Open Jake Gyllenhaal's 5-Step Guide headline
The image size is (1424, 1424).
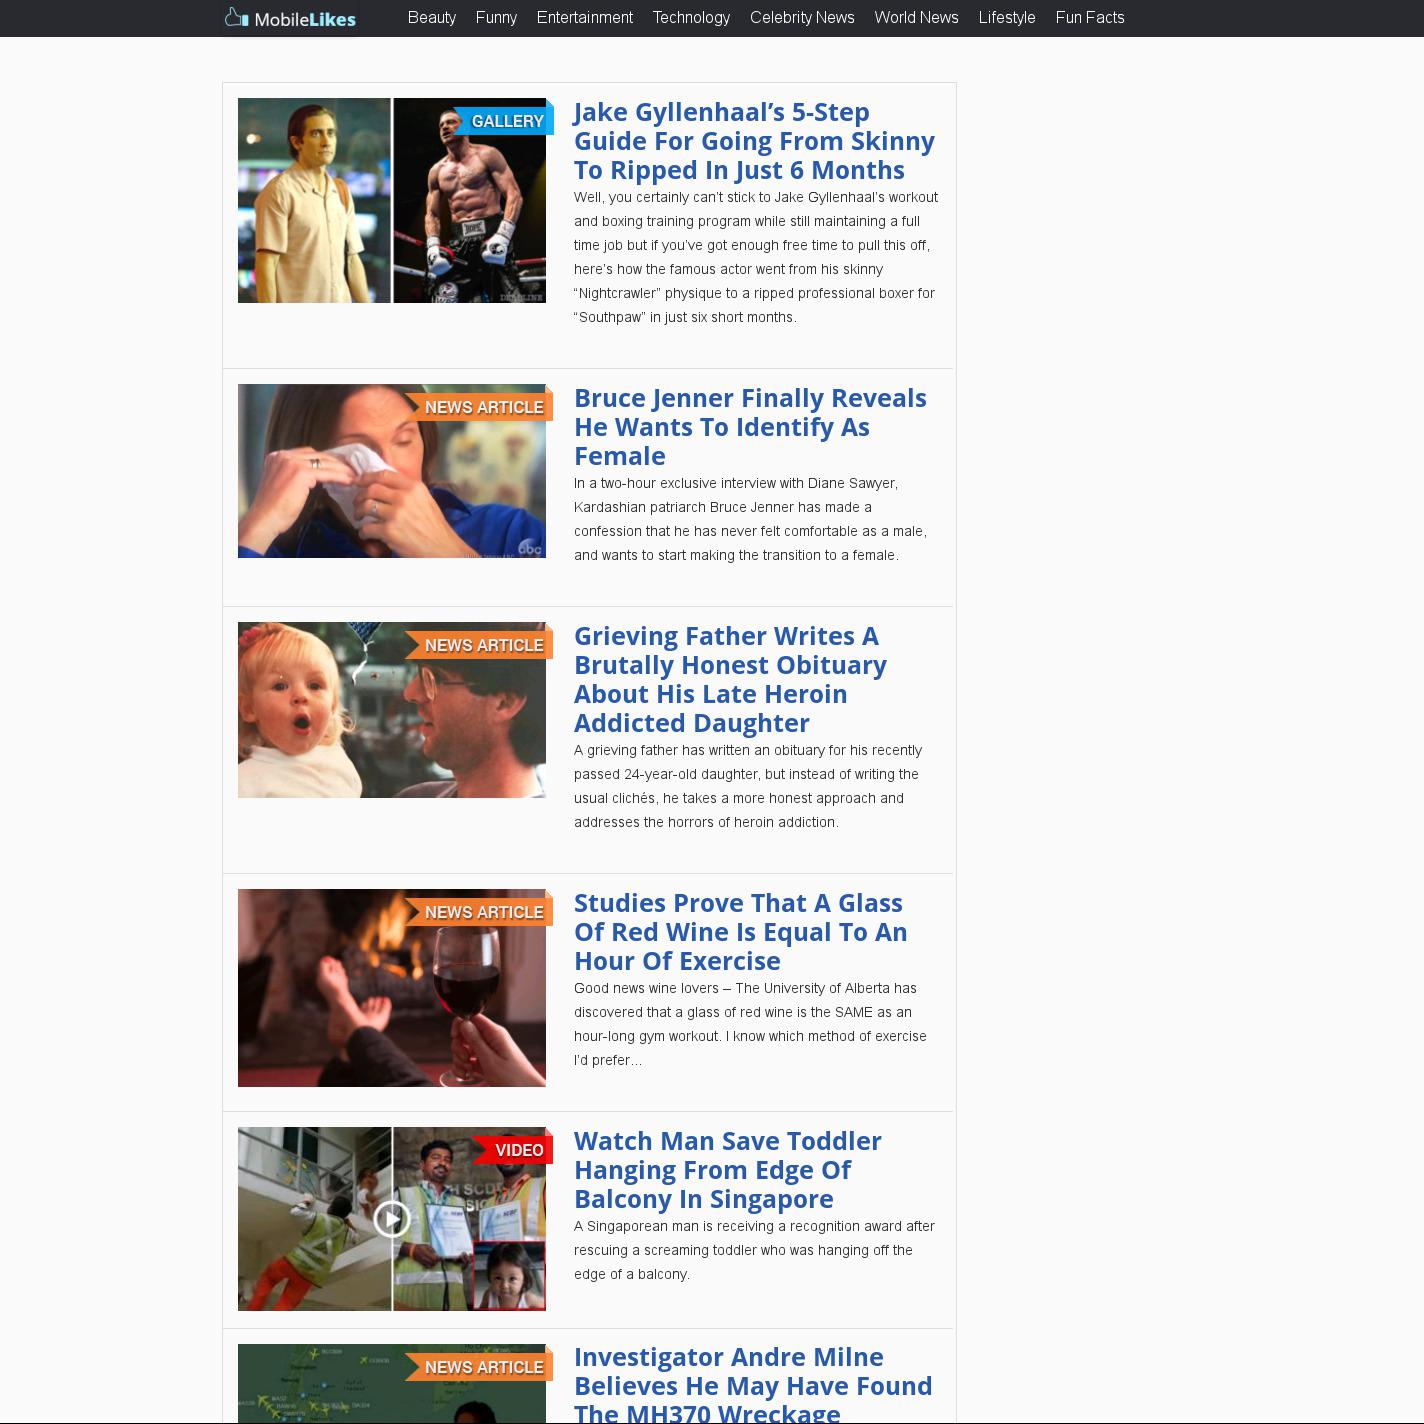tap(753, 141)
